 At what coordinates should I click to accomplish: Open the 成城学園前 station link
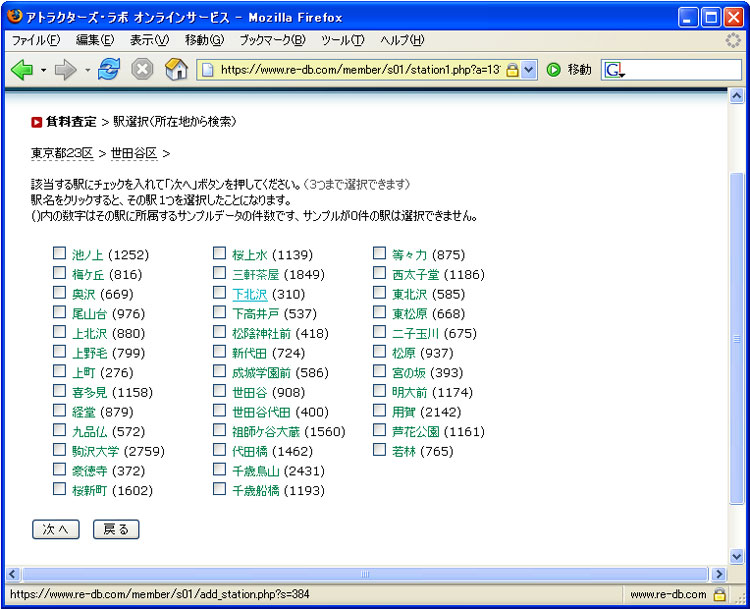[x=261, y=373]
